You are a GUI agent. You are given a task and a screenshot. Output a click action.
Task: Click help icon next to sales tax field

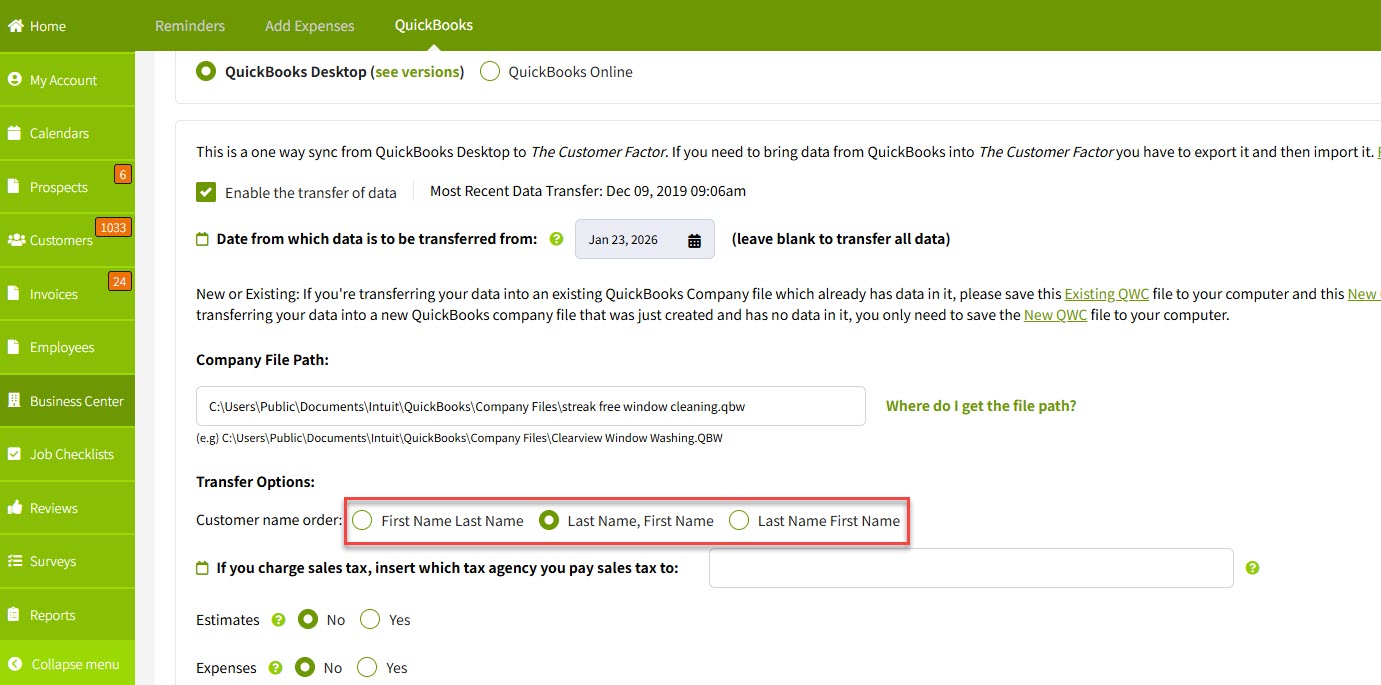coord(1253,568)
